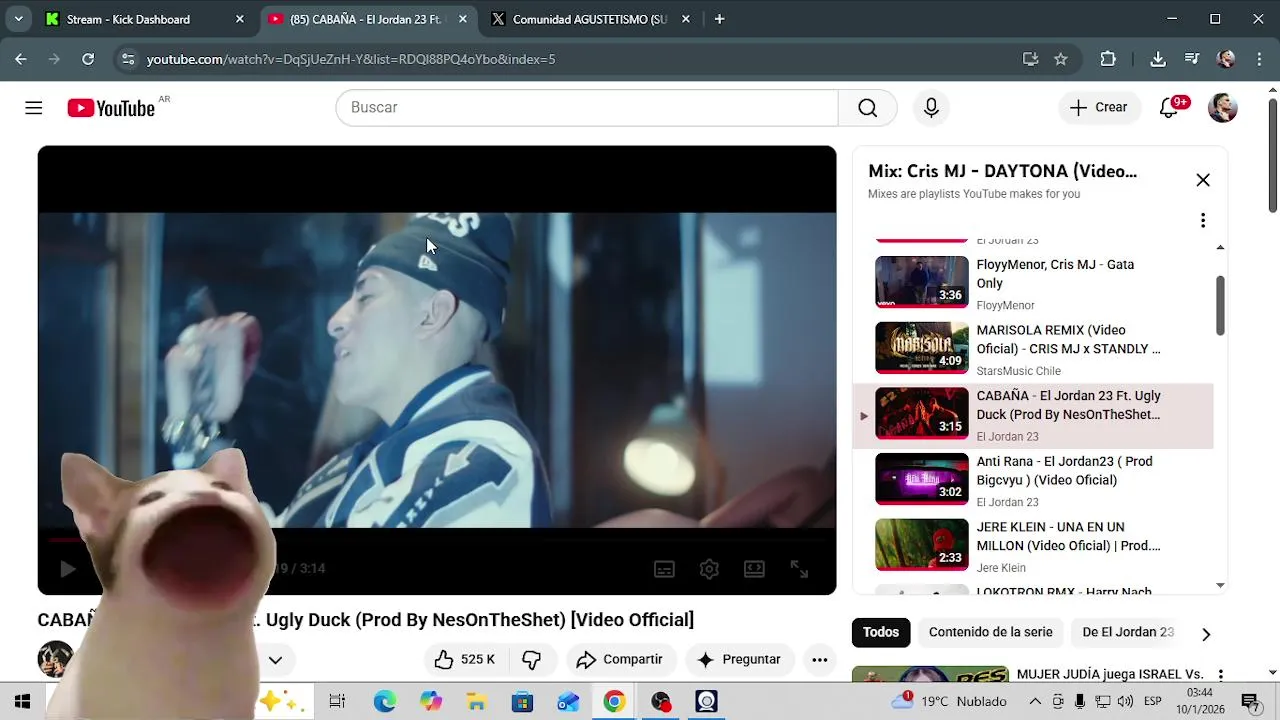This screenshot has height=720, width=1280.
Task: Reload the page
Action: [88, 59]
